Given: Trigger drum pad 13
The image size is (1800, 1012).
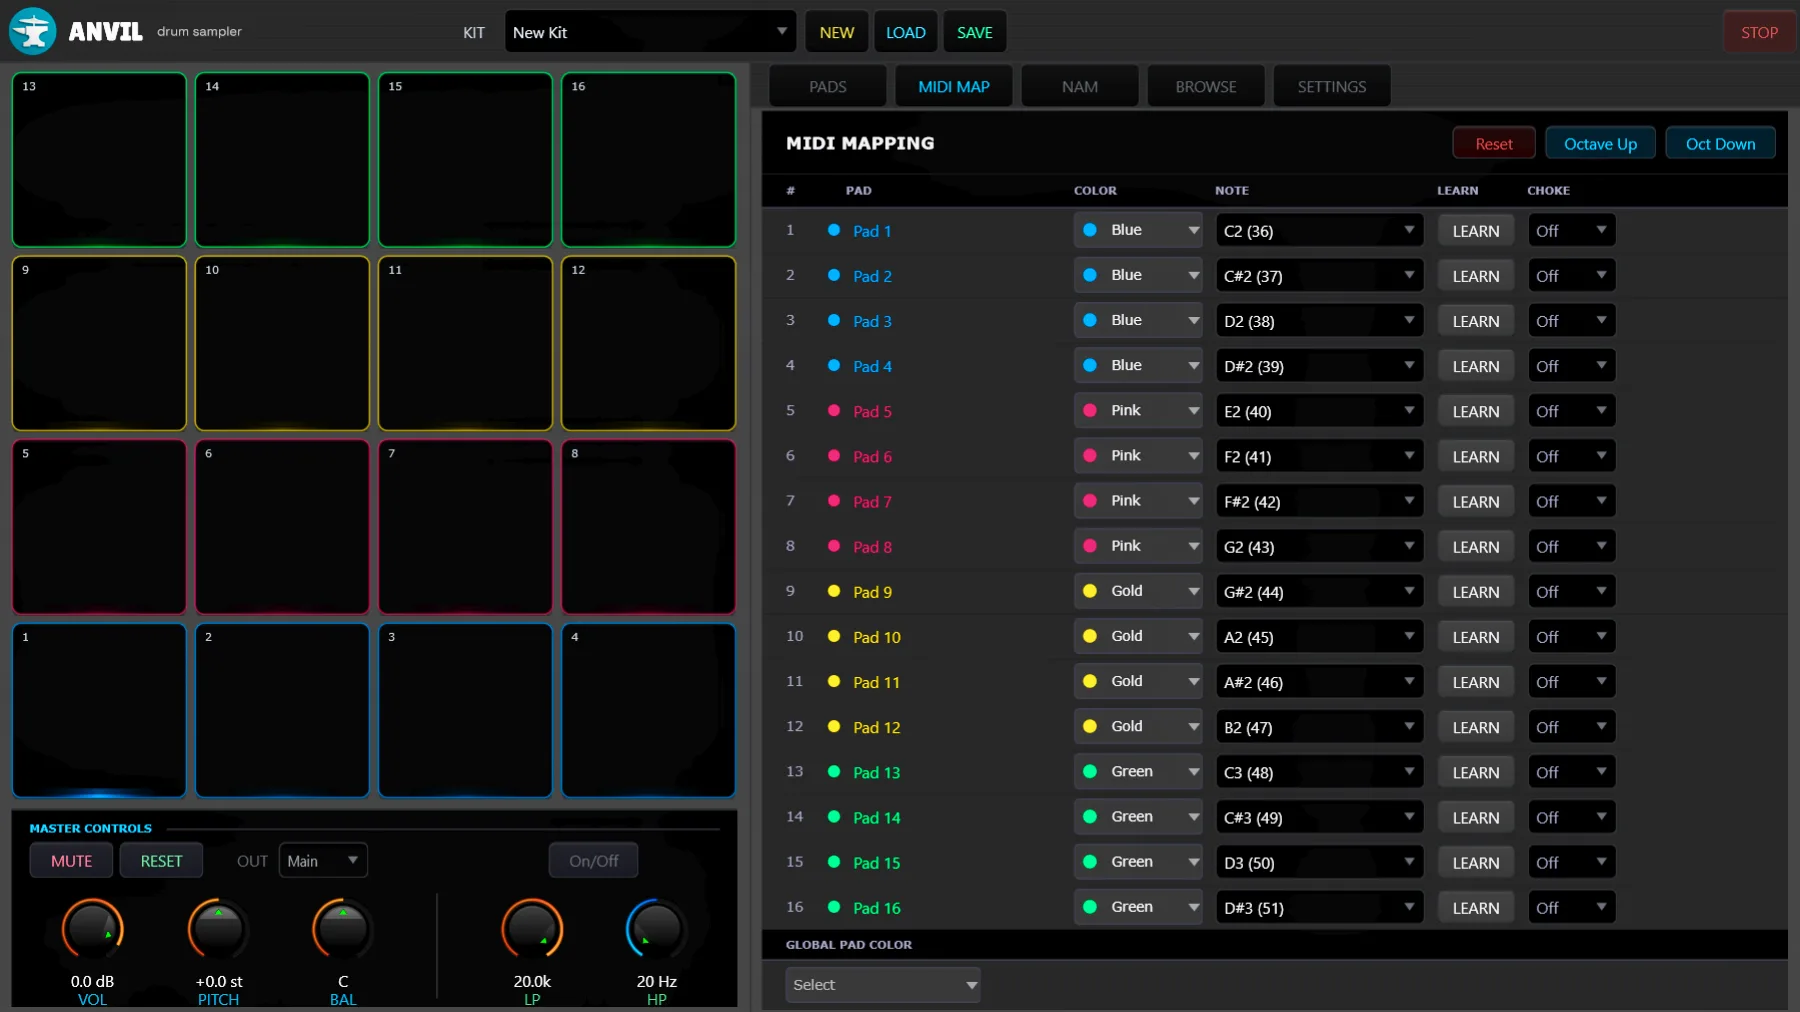Looking at the screenshot, I should pos(99,160).
